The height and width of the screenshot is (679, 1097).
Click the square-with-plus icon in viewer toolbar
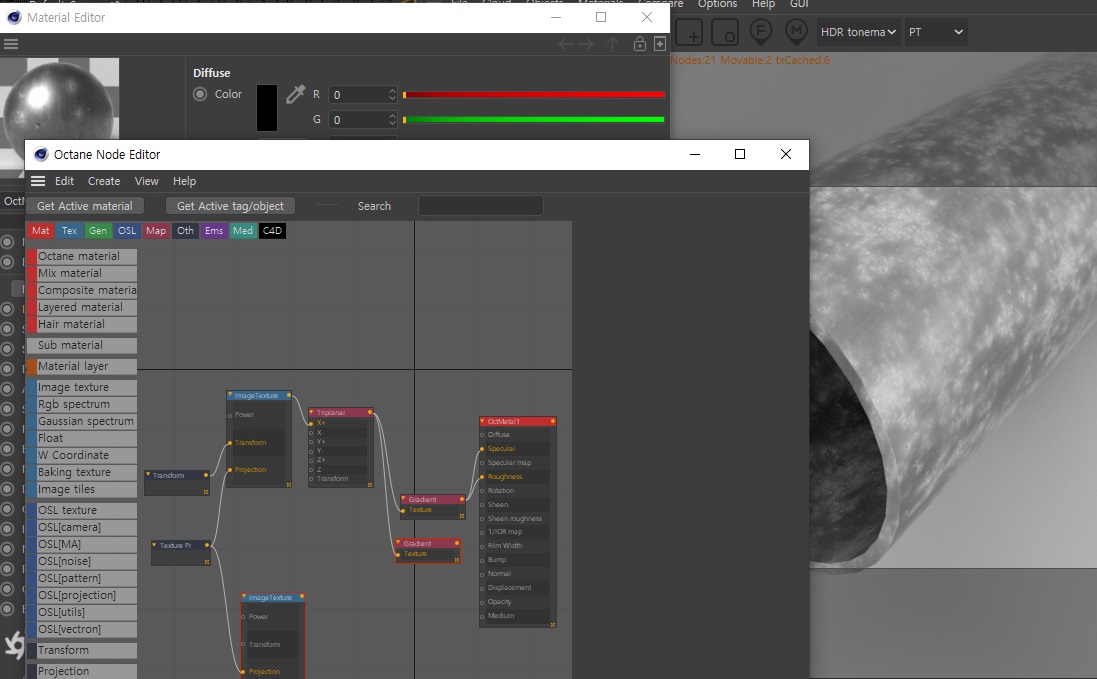(x=689, y=32)
